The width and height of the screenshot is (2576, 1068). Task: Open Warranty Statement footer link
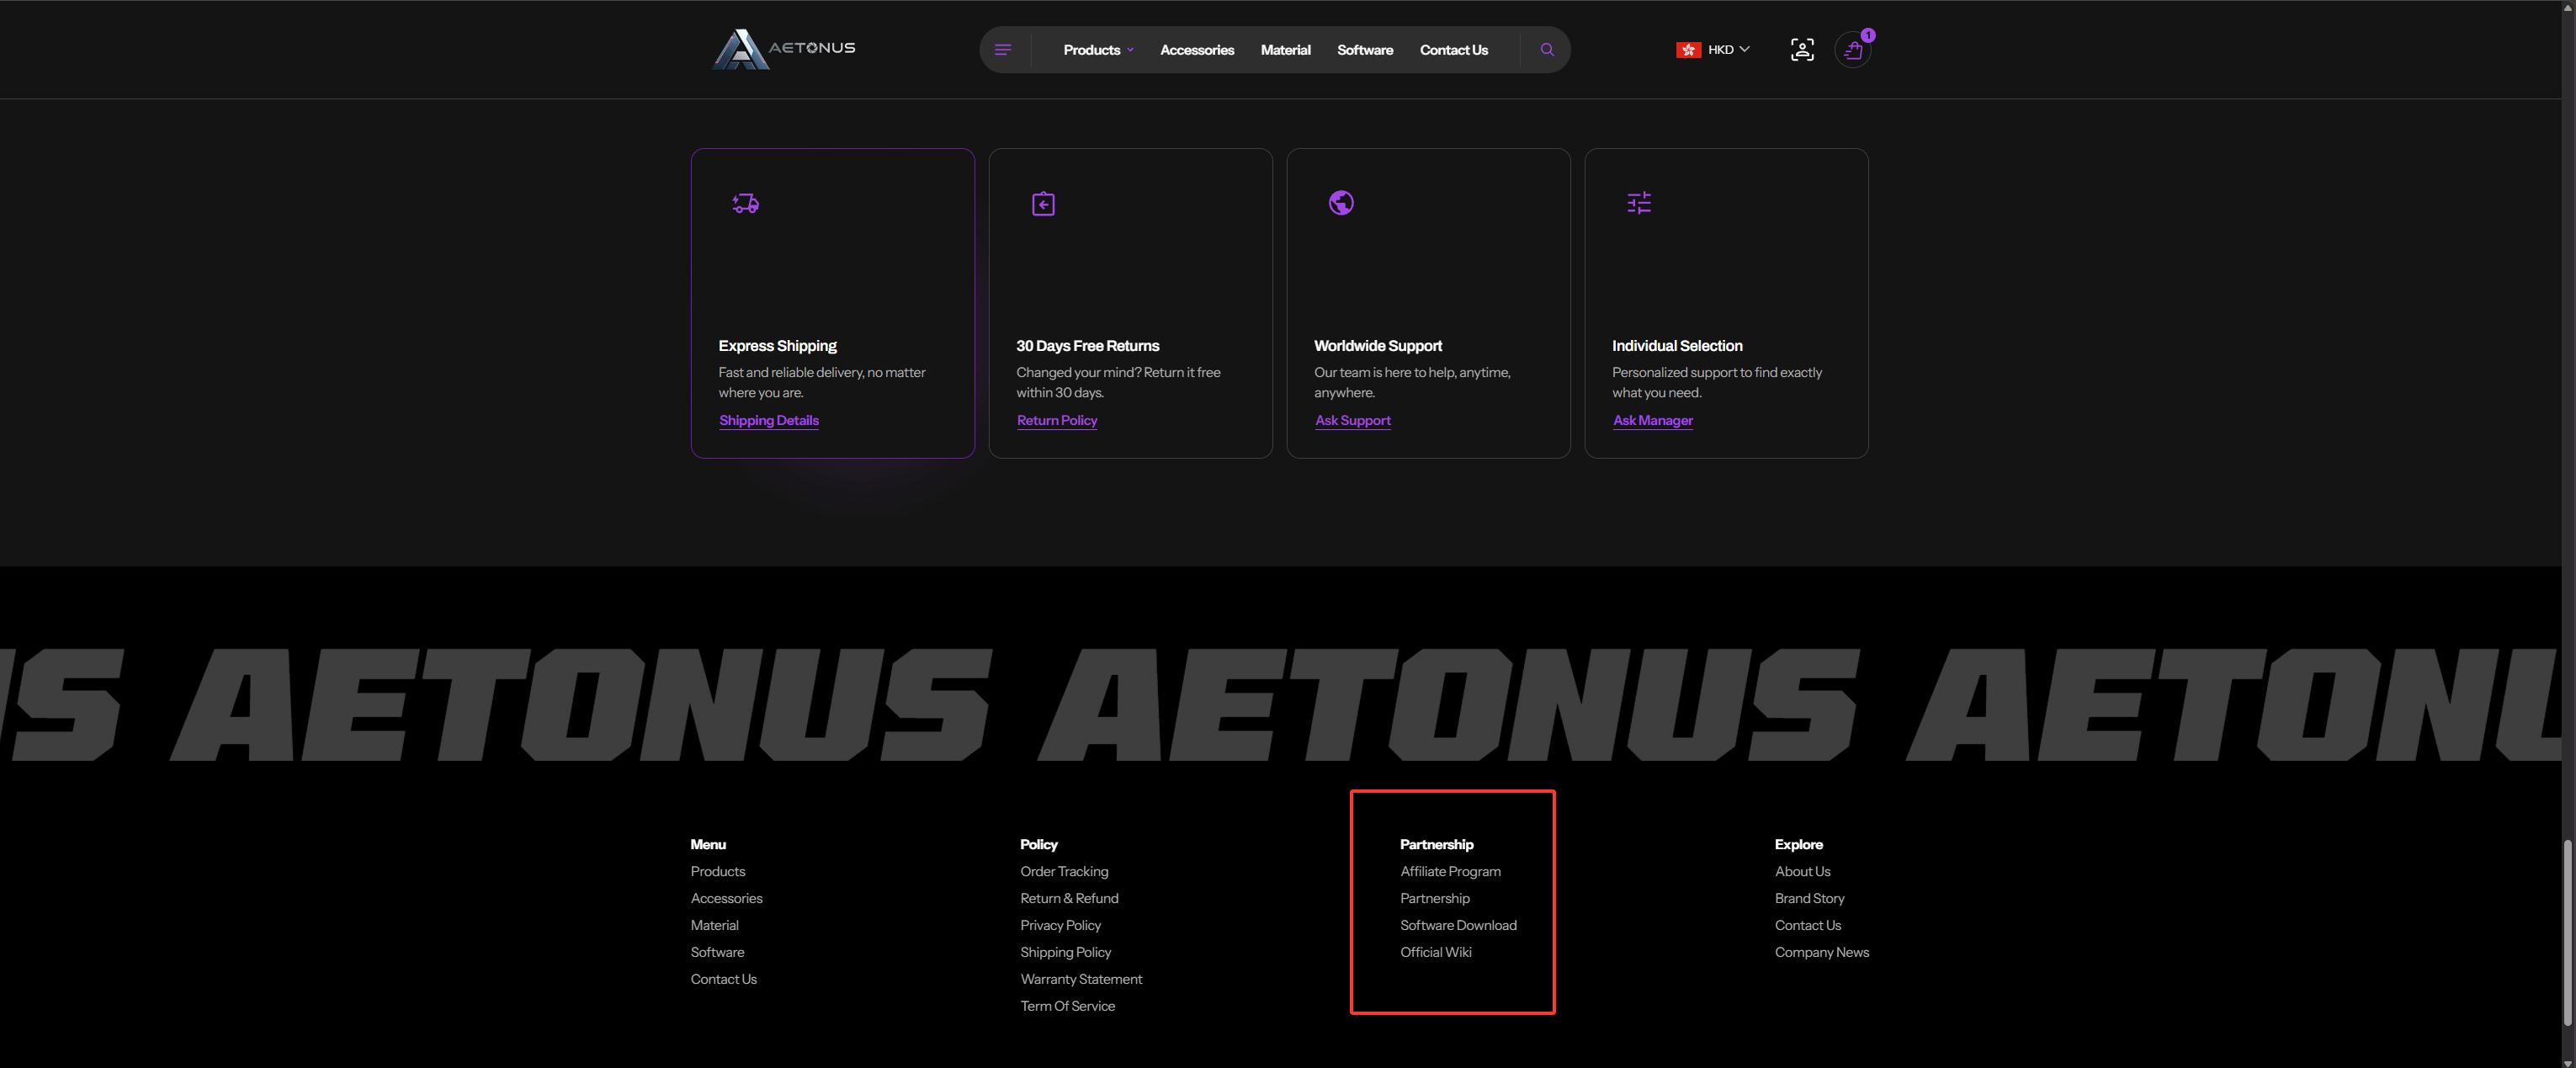click(1080, 979)
